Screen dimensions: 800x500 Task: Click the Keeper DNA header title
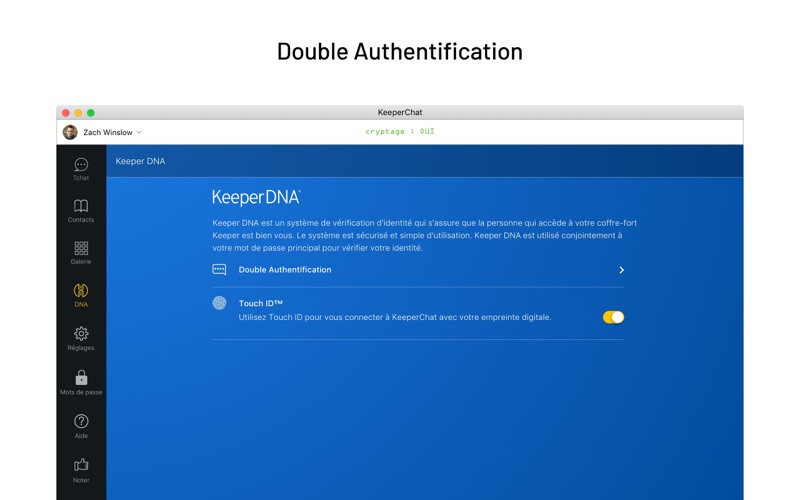140,161
